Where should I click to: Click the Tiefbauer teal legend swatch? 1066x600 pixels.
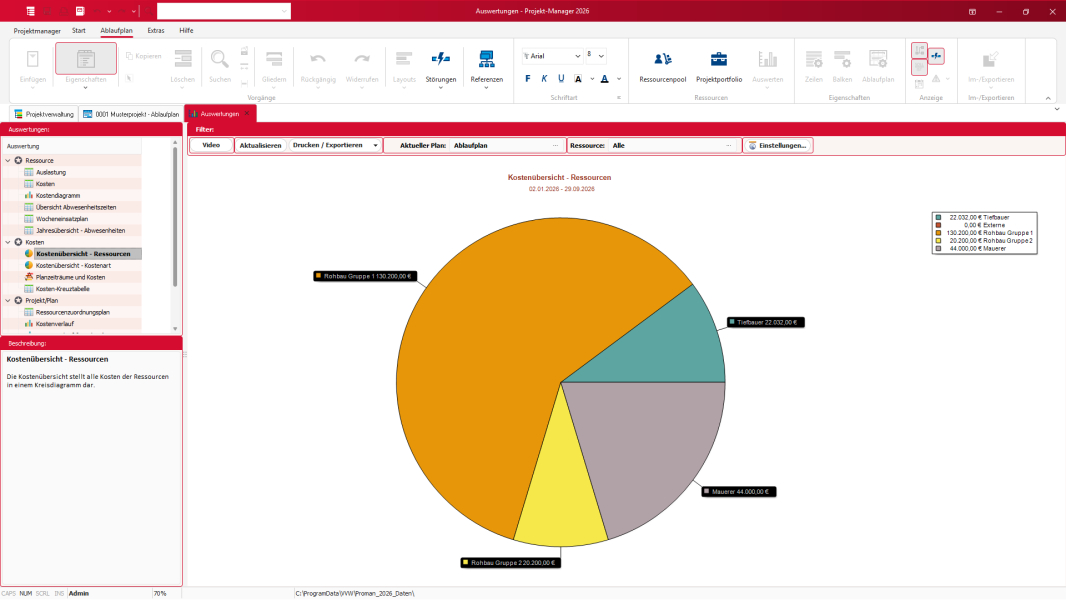[938, 217]
